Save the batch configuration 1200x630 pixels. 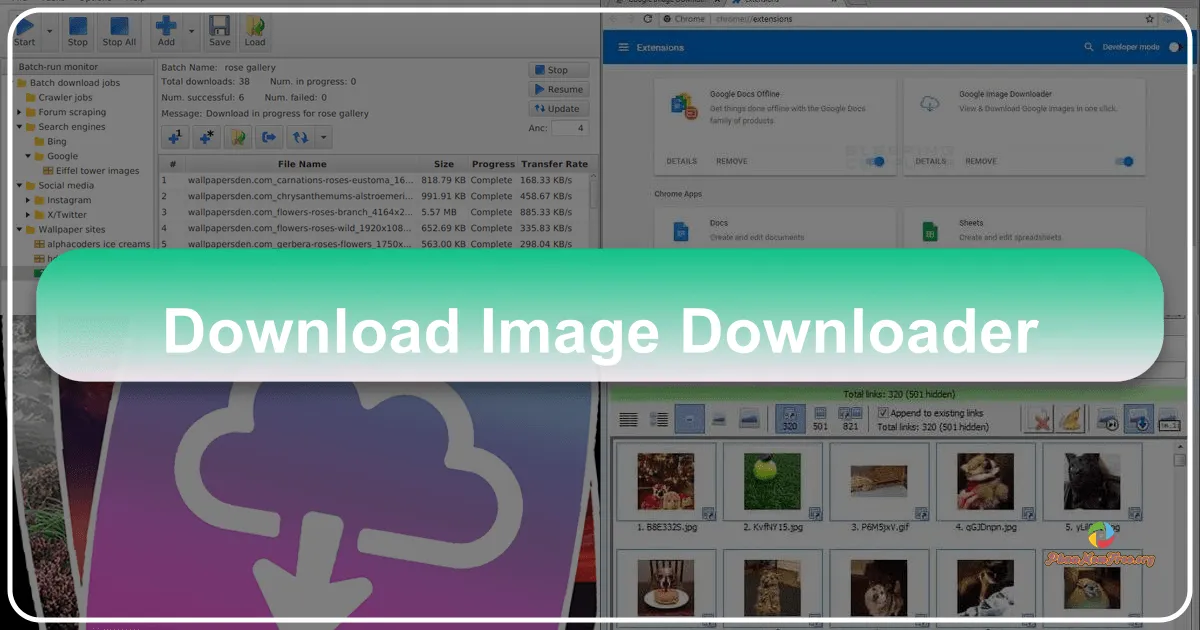point(219,26)
